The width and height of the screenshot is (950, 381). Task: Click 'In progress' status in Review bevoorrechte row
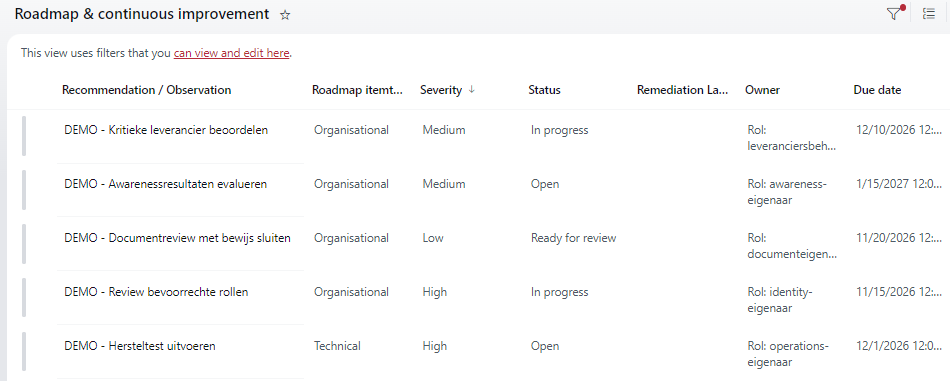(x=560, y=292)
